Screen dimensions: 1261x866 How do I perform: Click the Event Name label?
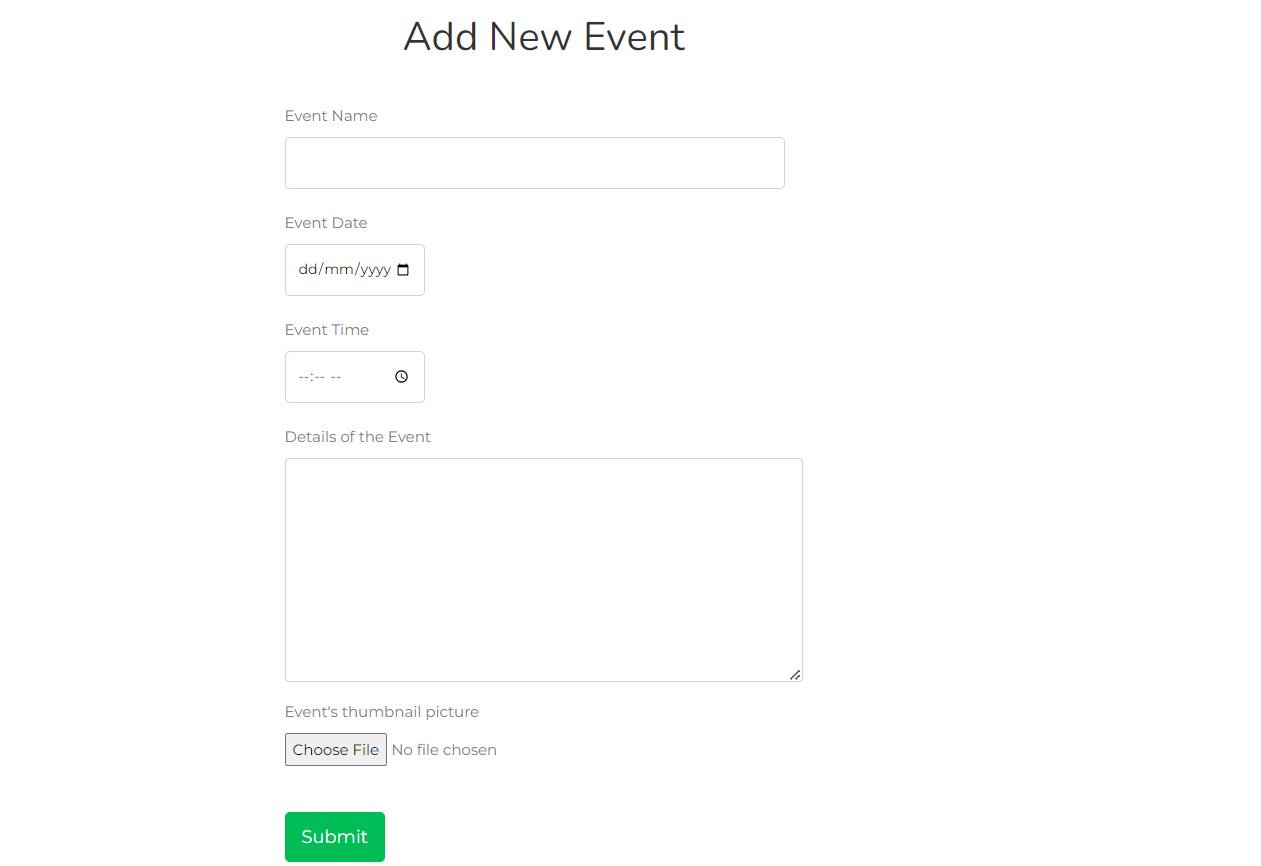331,115
